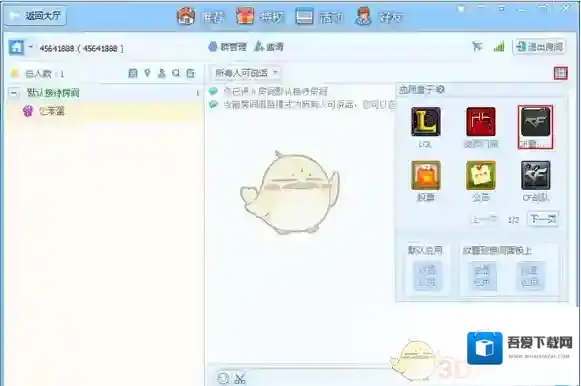The width and height of the screenshot is (581, 386).
Task: Open the tab with the blue card icon
Action: click(319, 17)
